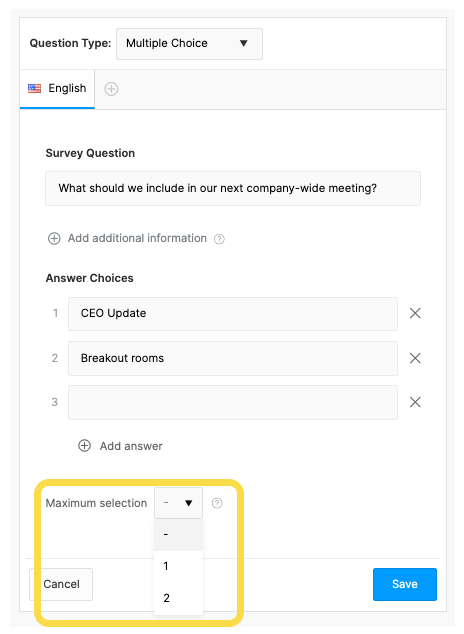Switch to the English language tab

[x=57, y=89]
